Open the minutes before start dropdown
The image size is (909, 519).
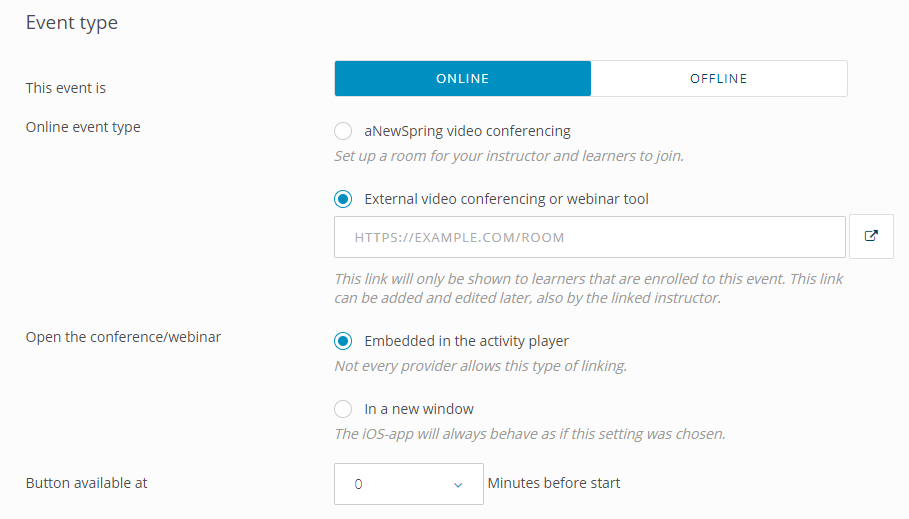409,484
